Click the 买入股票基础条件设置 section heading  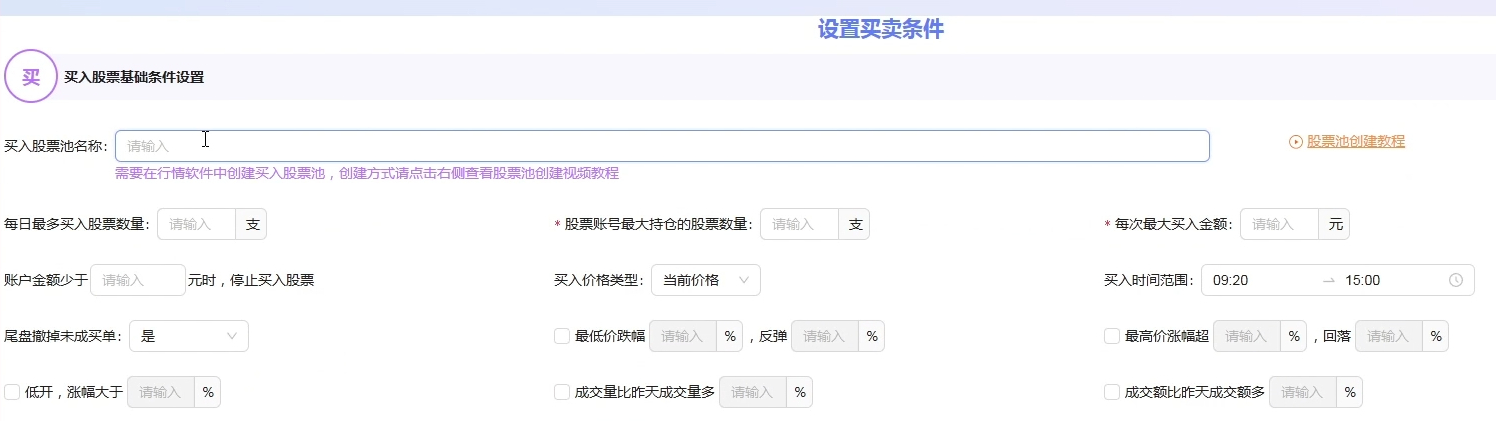click(134, 77)
